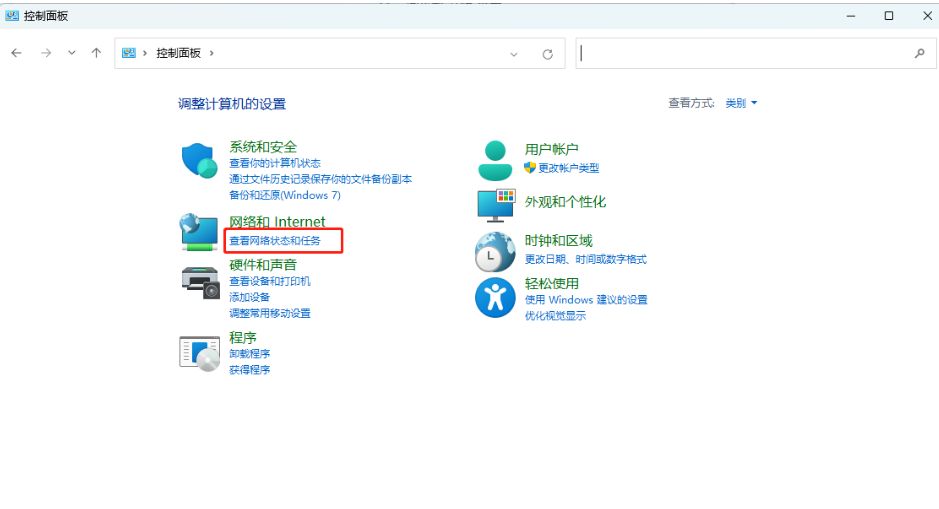Click the 控制面板 breadcrumb in the address bar
Viewport: 939px width, 509px height.
coord(178,53)
